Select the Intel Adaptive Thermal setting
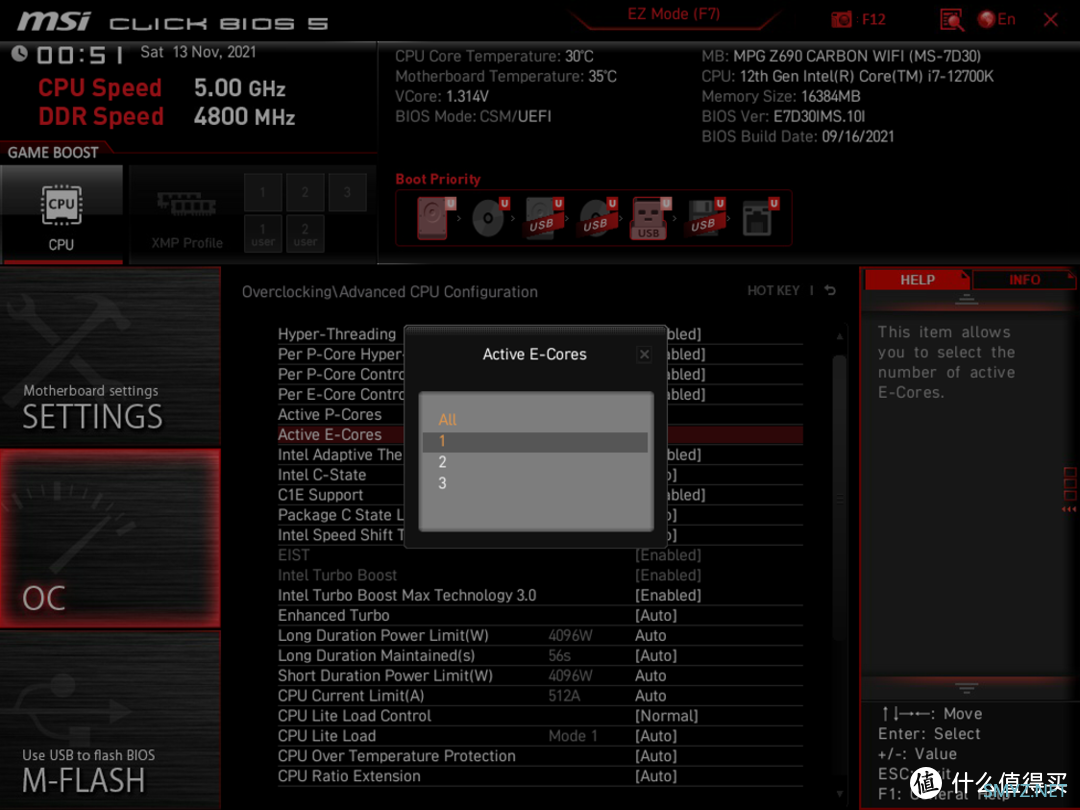The image size is (1080, 810). click(340, 455)
